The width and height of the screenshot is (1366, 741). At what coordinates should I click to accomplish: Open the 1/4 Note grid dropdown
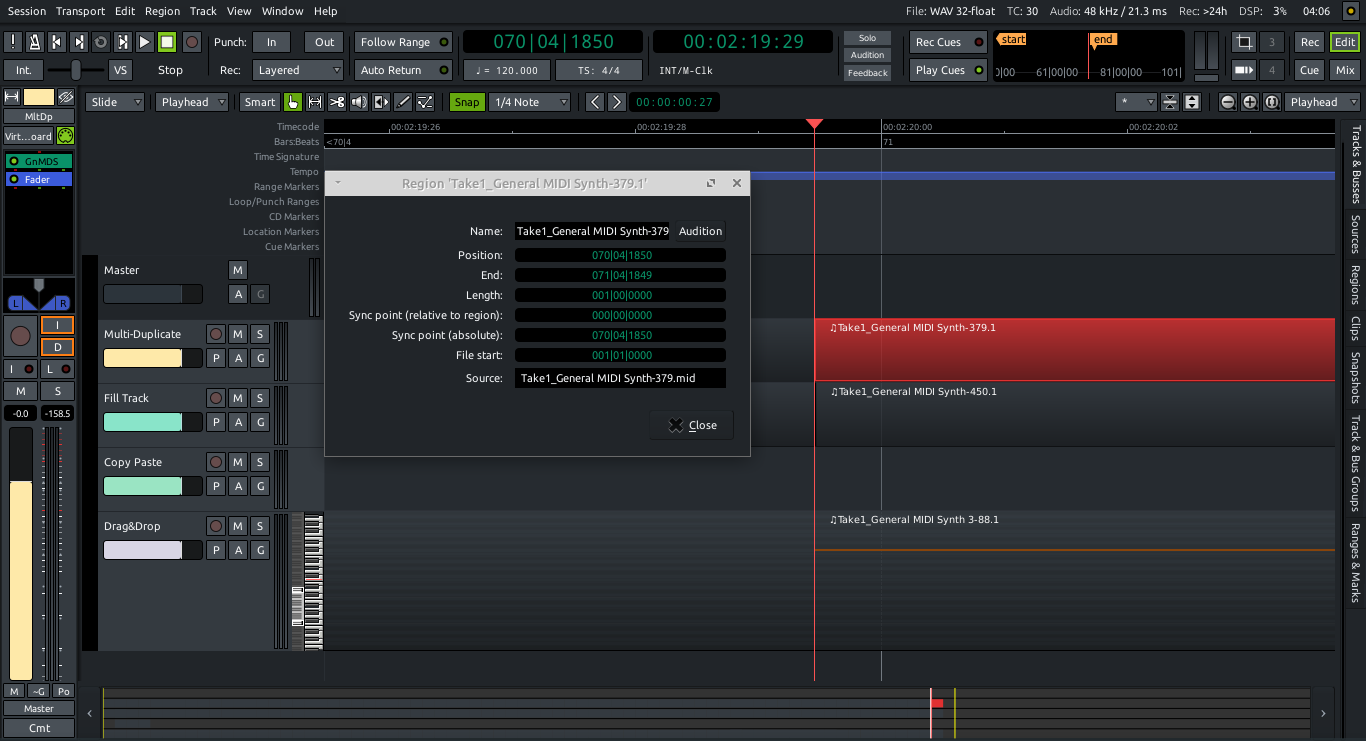click(529, 102)
